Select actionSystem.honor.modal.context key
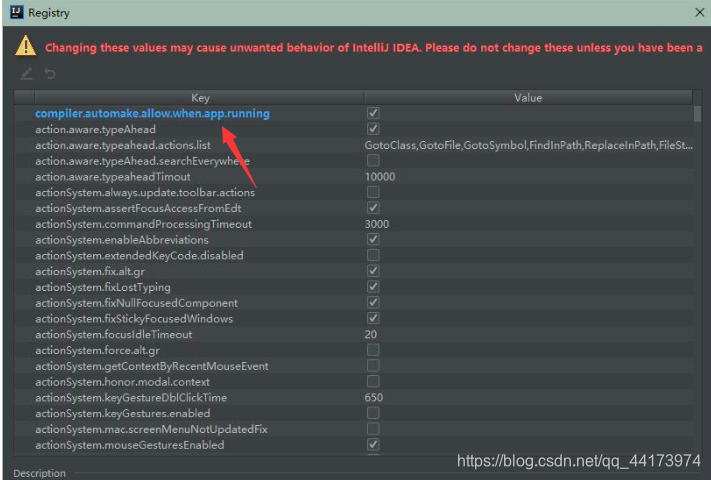This screenshot has width=711, height=480. click(x=122, y=382)
